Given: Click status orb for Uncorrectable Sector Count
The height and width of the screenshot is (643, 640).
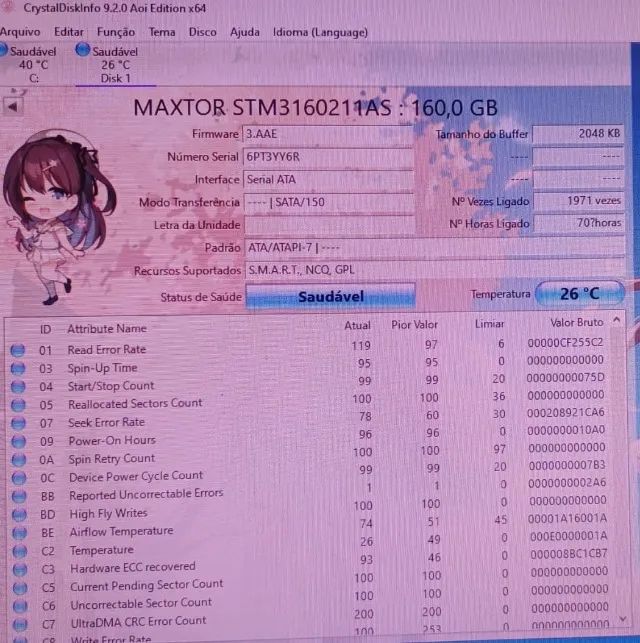Looking at the screenshot, I should pos(20,606).
